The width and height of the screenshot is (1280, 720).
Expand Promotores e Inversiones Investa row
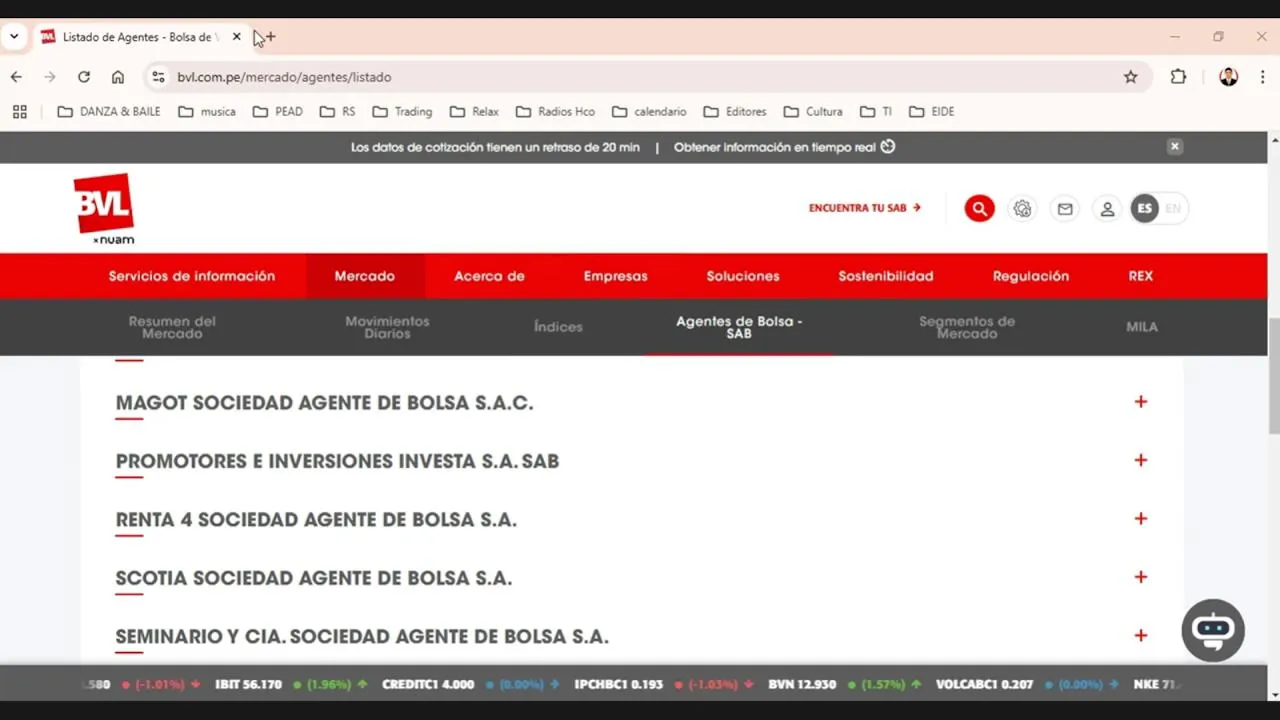(631, 461)
